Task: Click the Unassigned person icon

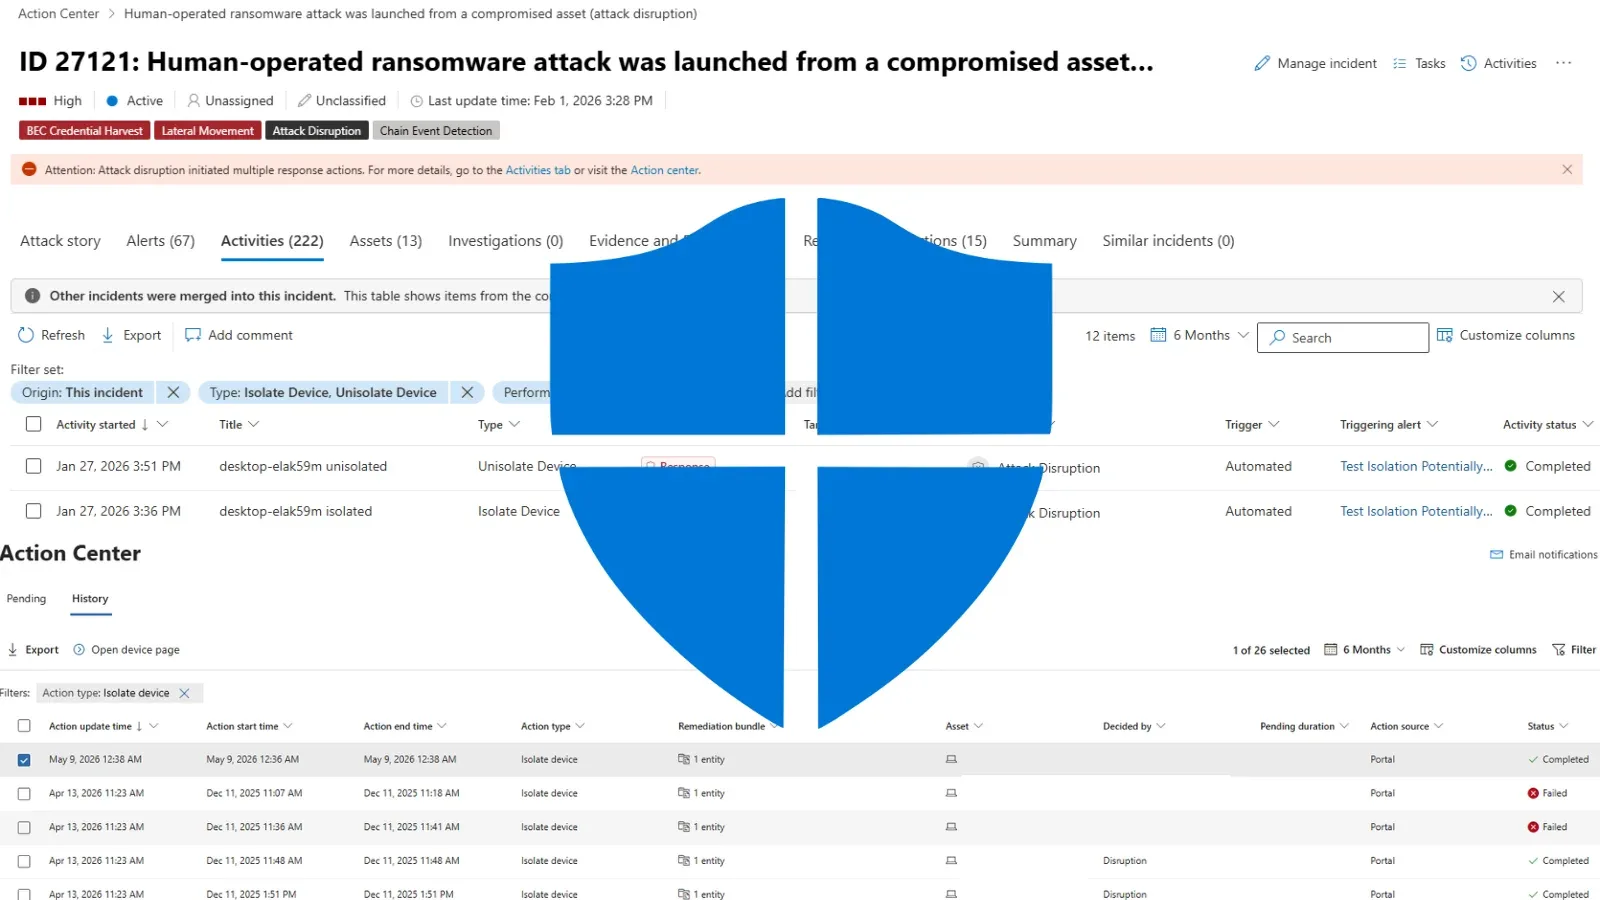Action: 194,100
